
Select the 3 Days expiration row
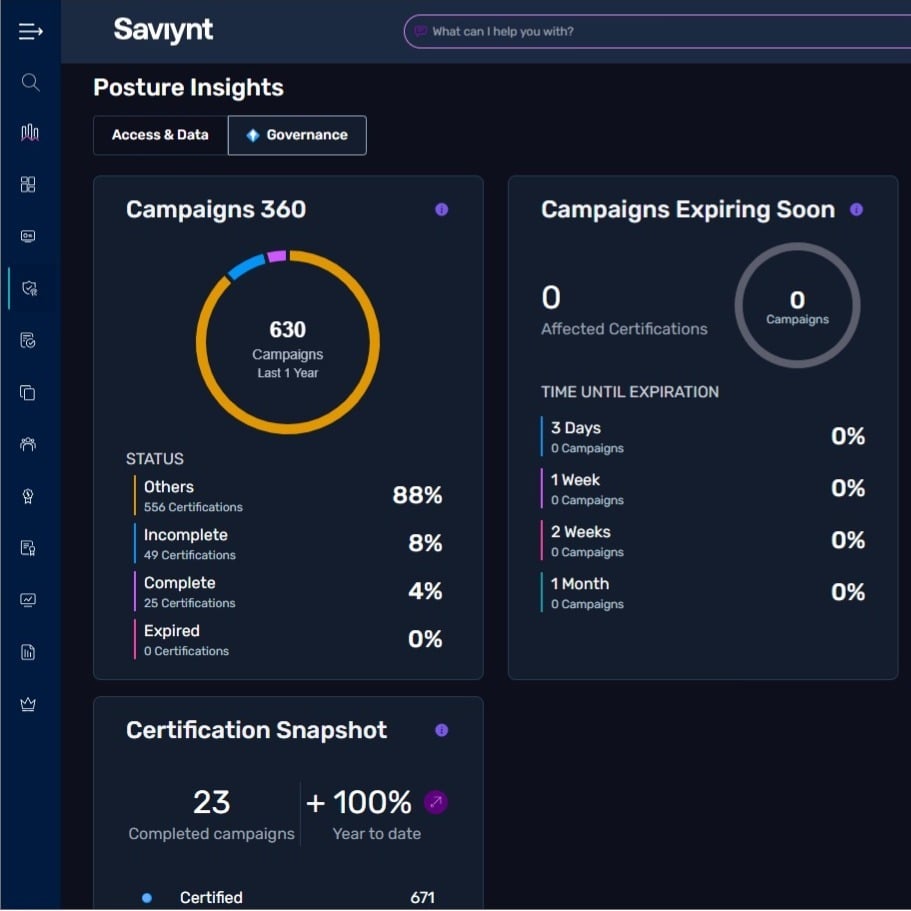(x=703, y=436)
